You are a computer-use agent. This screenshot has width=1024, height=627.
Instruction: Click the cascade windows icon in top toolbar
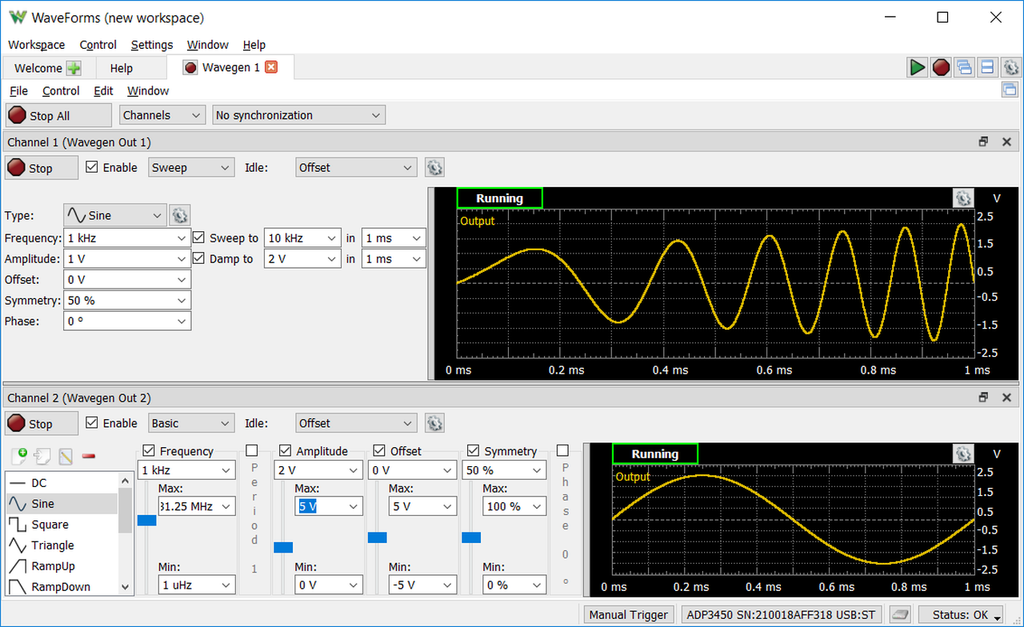(964, 68)
